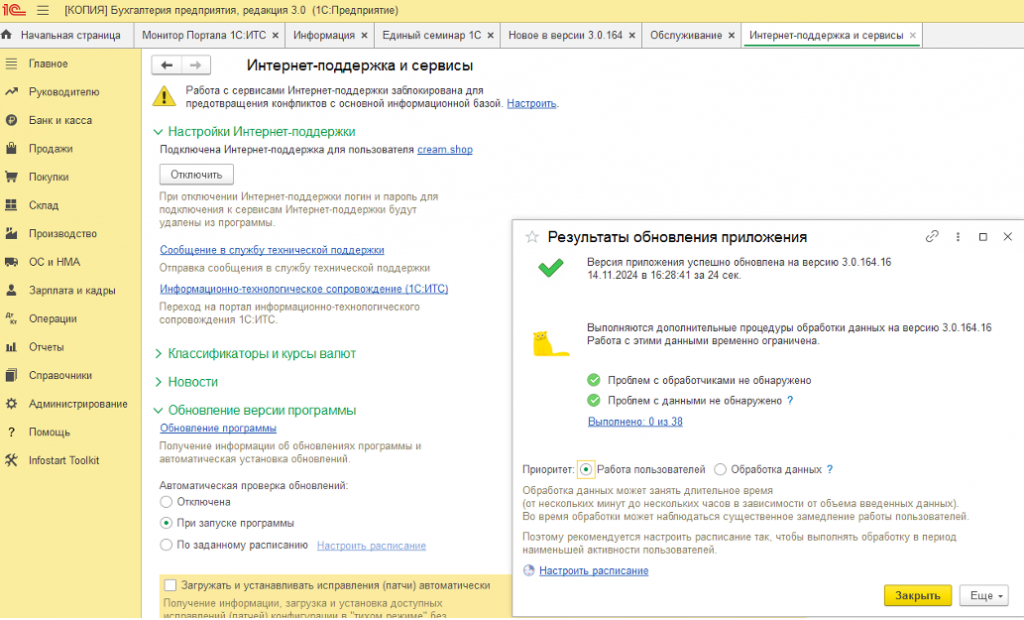Click the home icon of Начальная страница
1024x620 pixels.
7,35
